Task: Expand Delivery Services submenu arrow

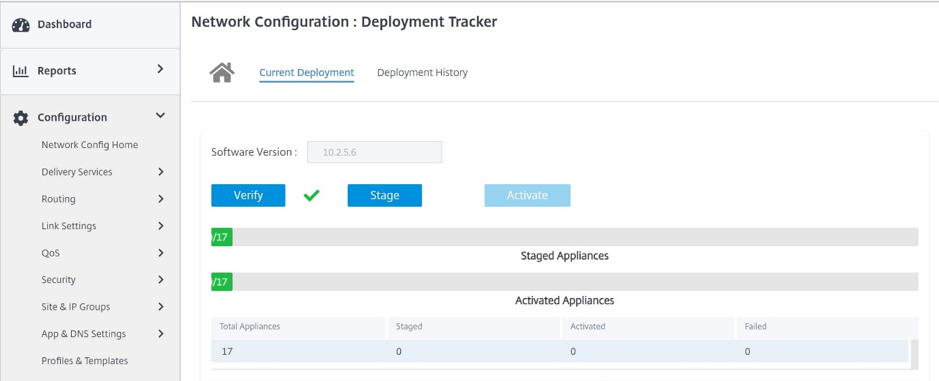Action: pyautogui.click(x=160, y=172)
